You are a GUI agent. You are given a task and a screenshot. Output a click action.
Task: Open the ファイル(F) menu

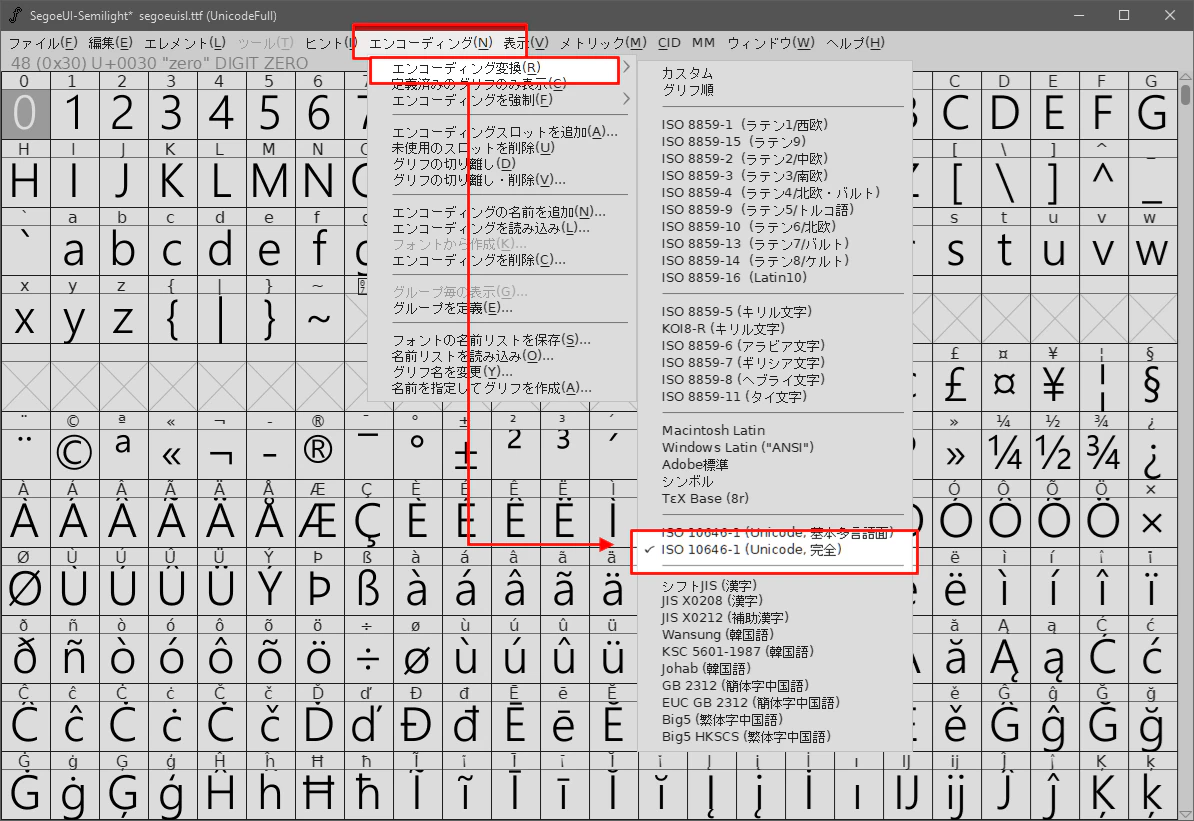coord(43,43)
